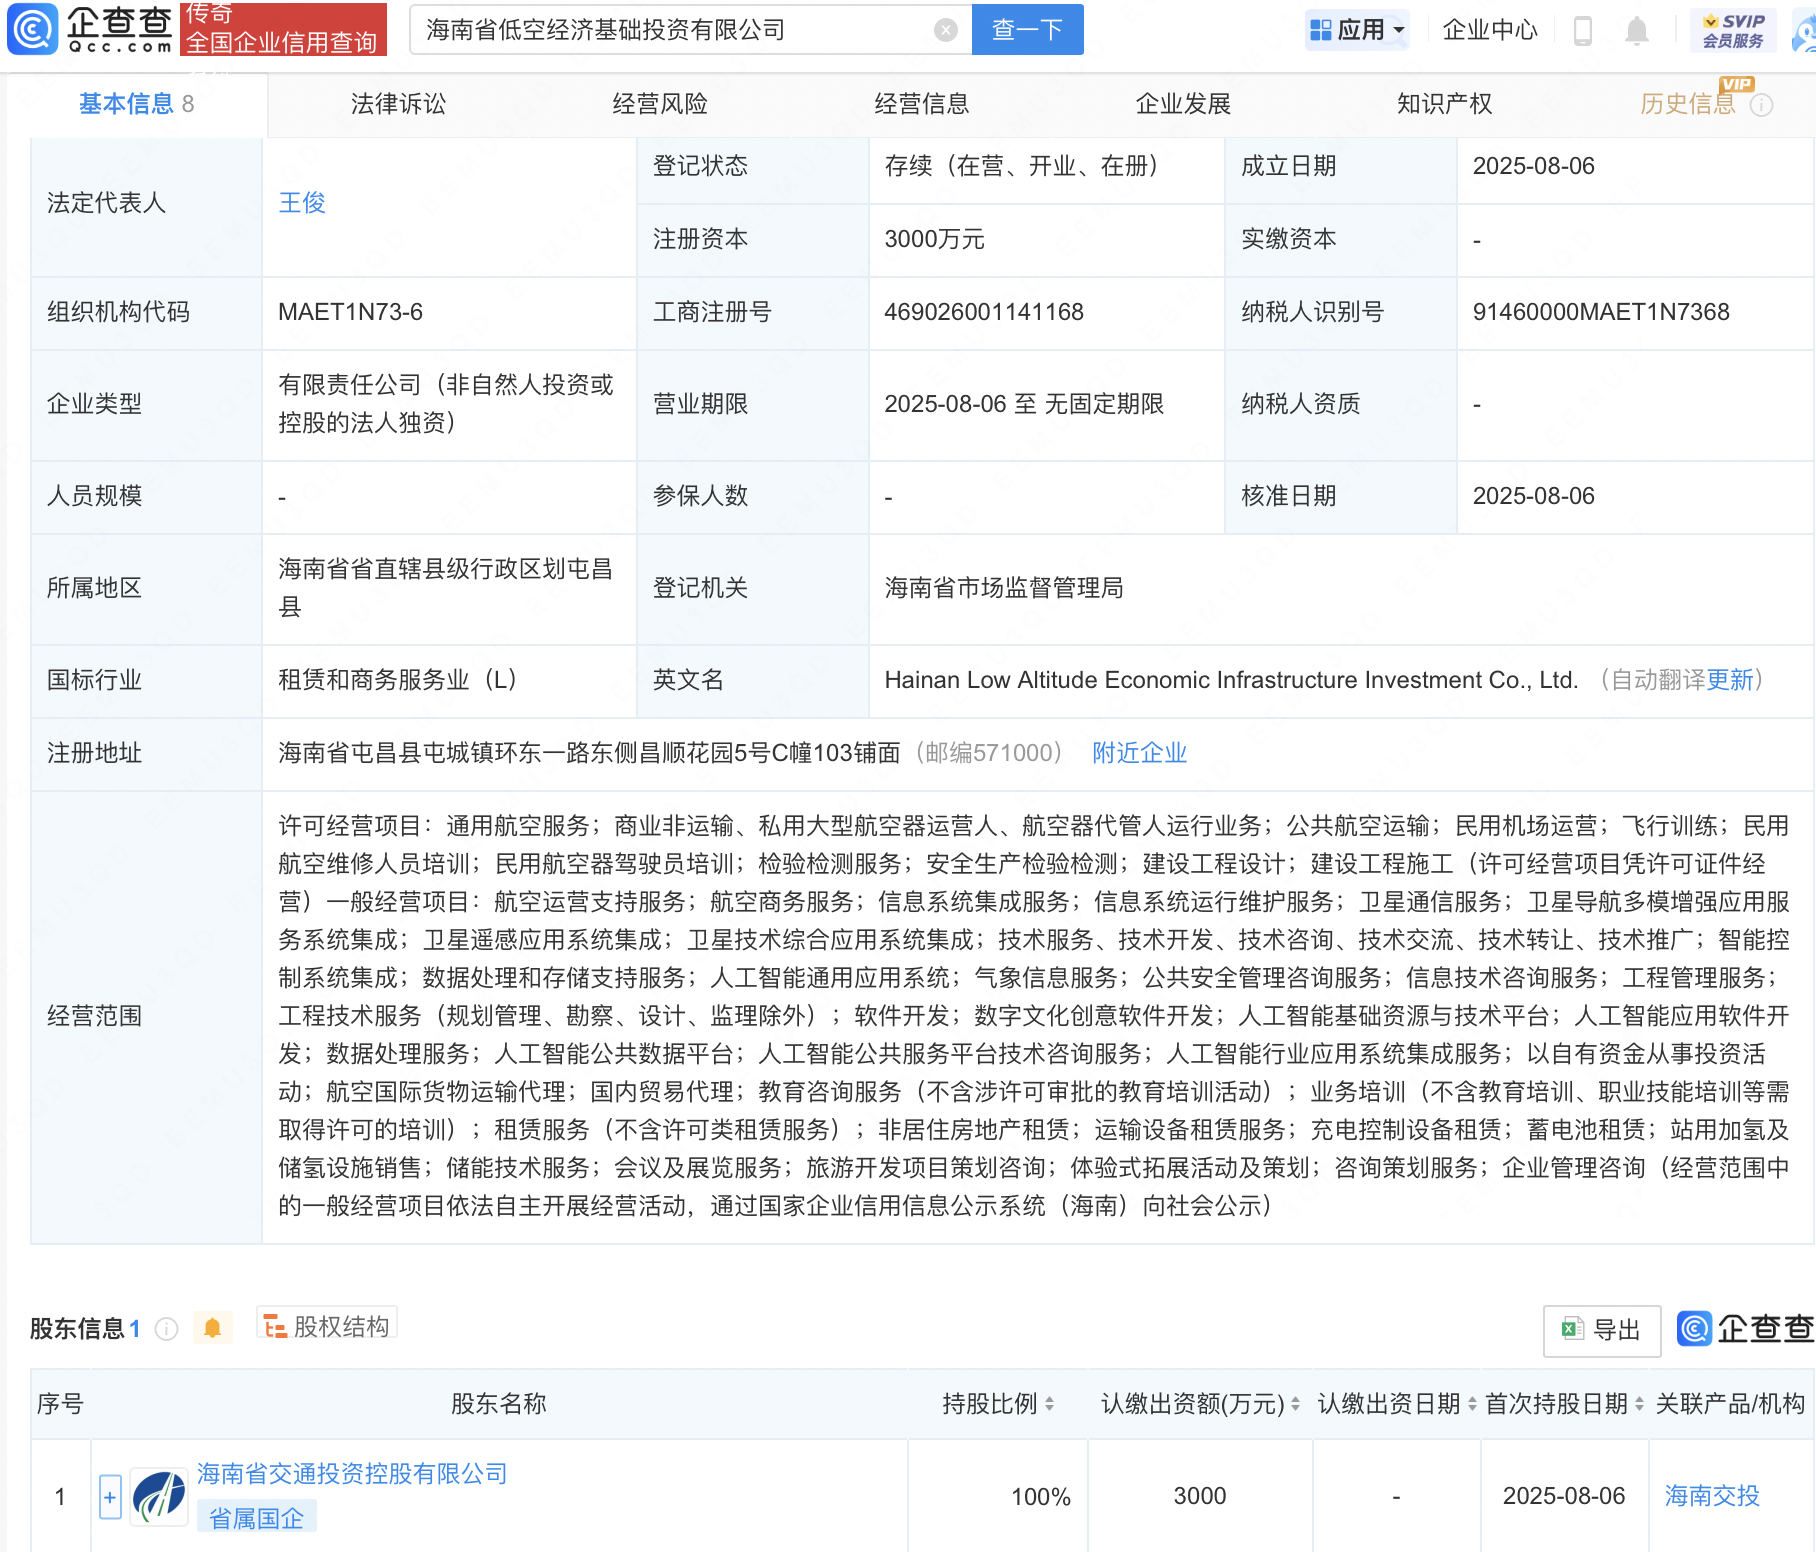Image resolution: width=1816 pixels, height=1552 pixels.
Task: Click the 省属国企 tag
Action: click(x=256, y=1518)
